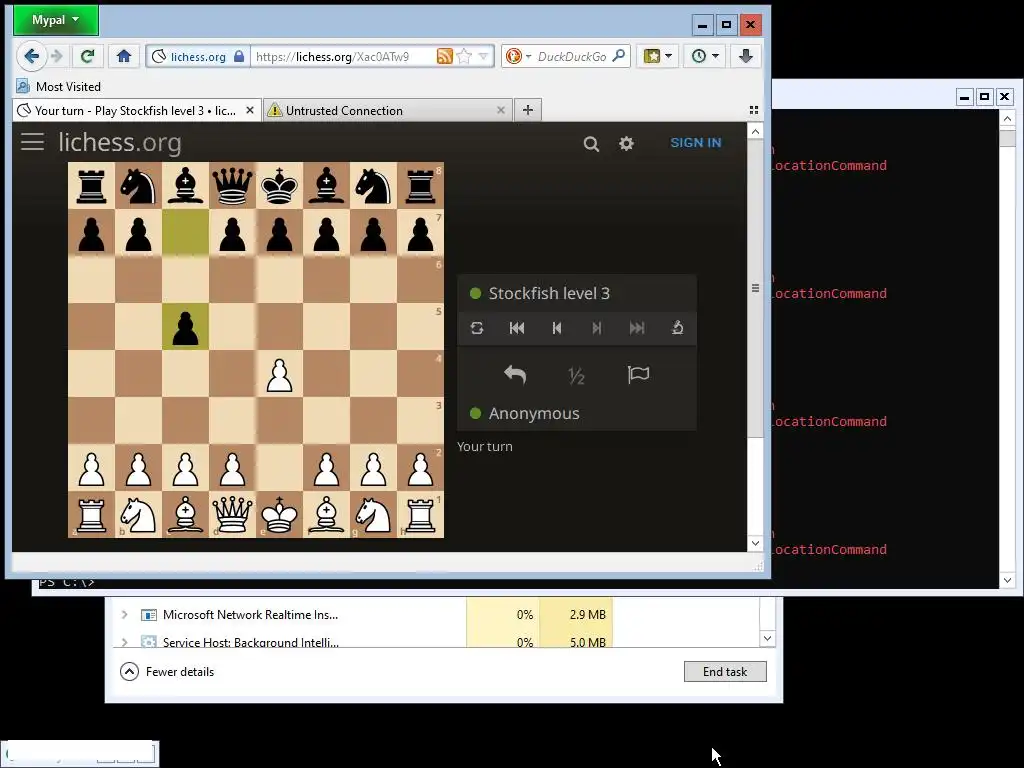Maximize the PowerShell window
This screenshot has width=1024, height=768.
[984, 97]
